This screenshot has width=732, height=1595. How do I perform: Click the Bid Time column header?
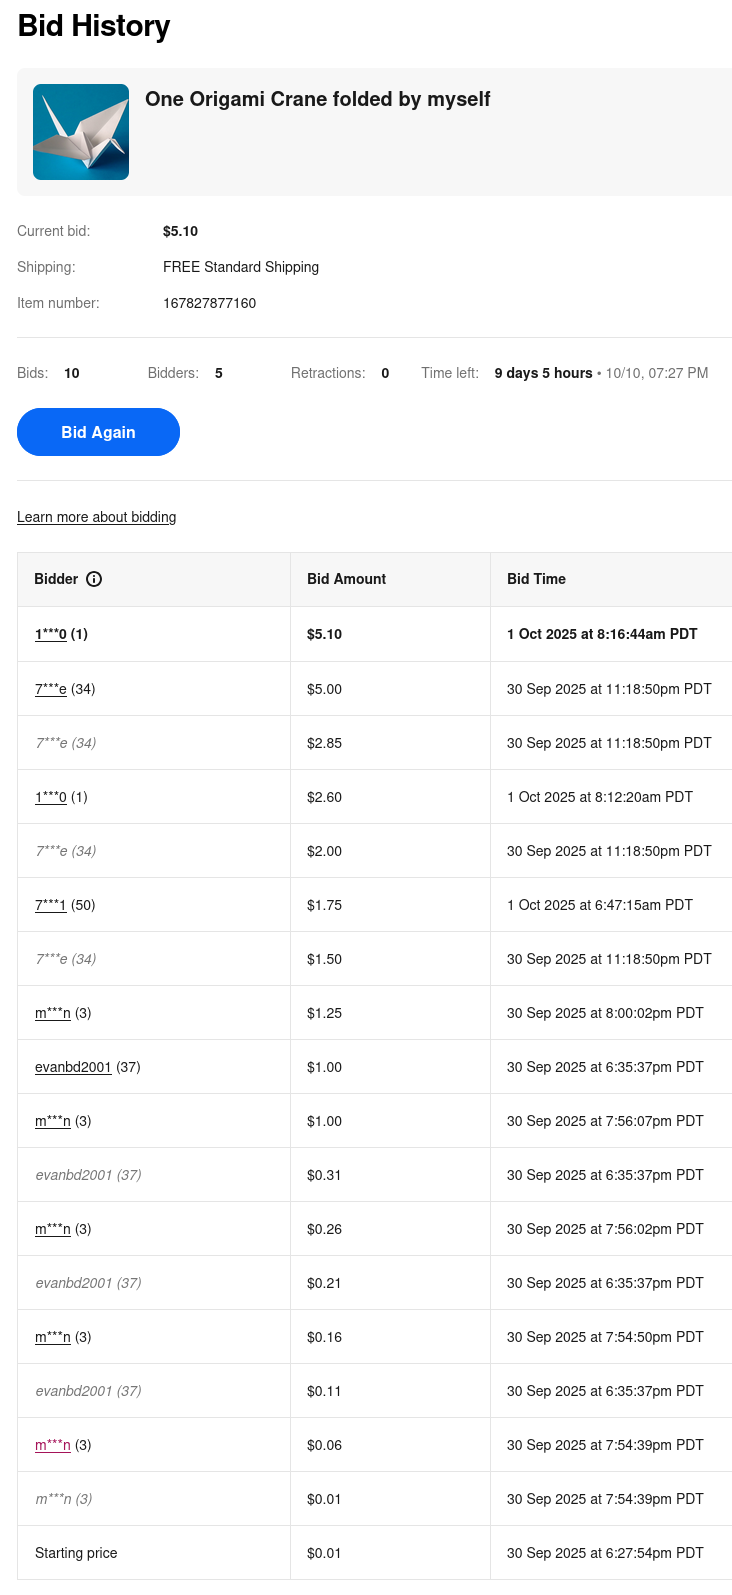tap(536, 579)
